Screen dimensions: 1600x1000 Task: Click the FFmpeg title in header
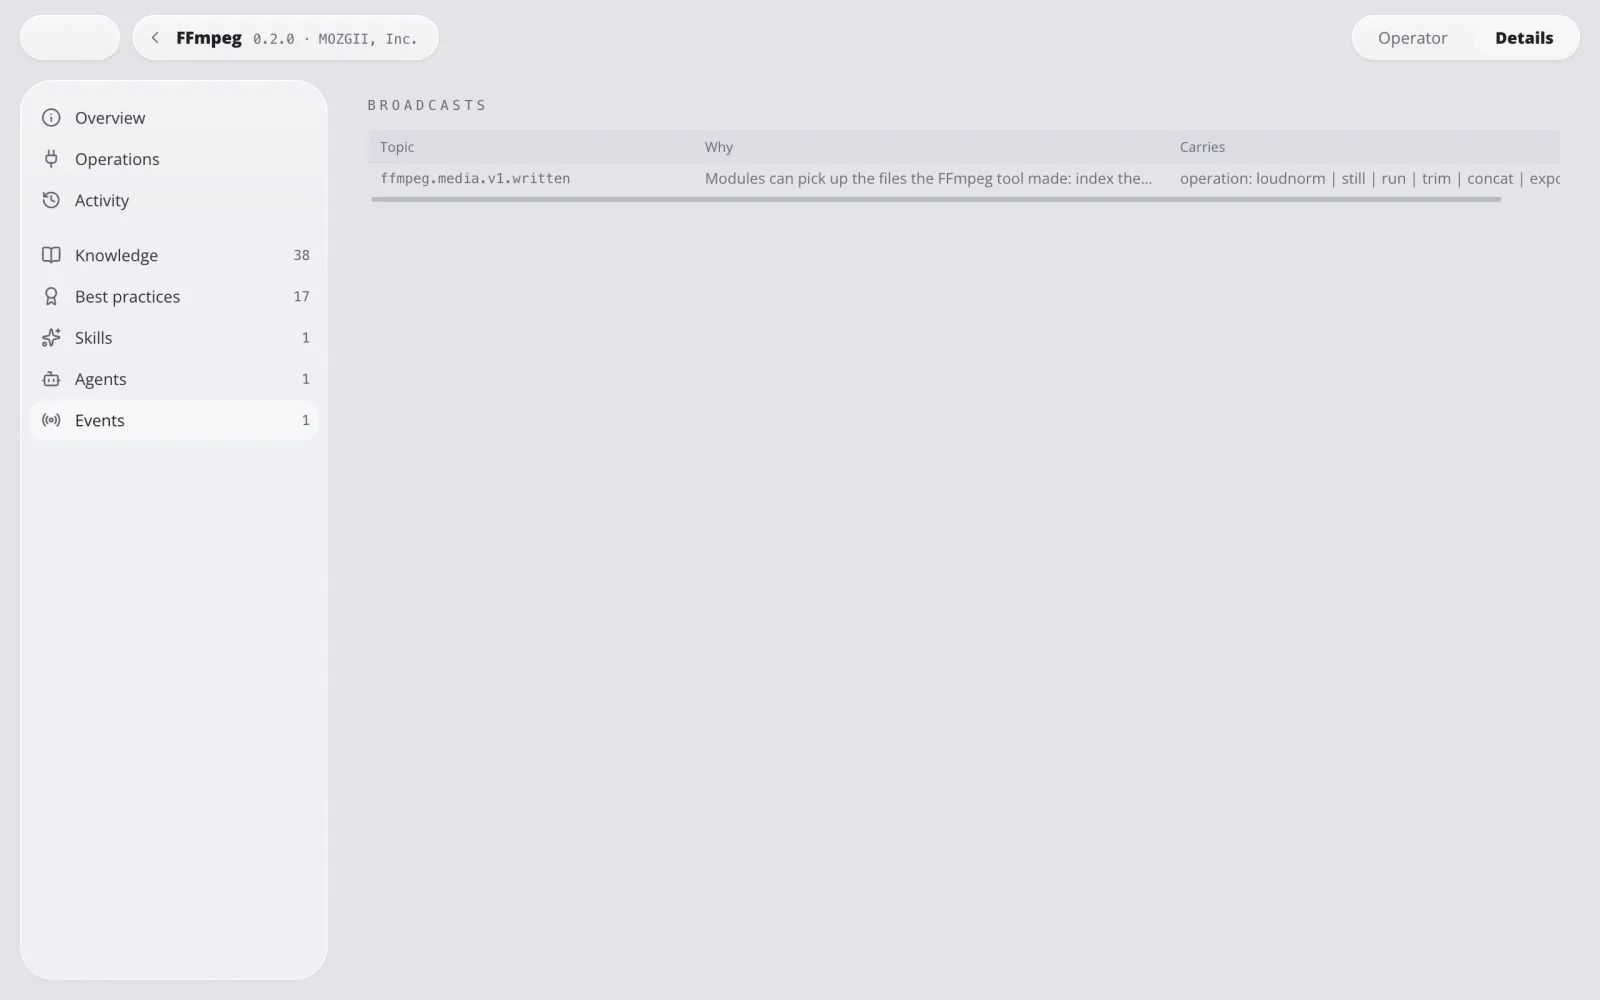[209, 38]
